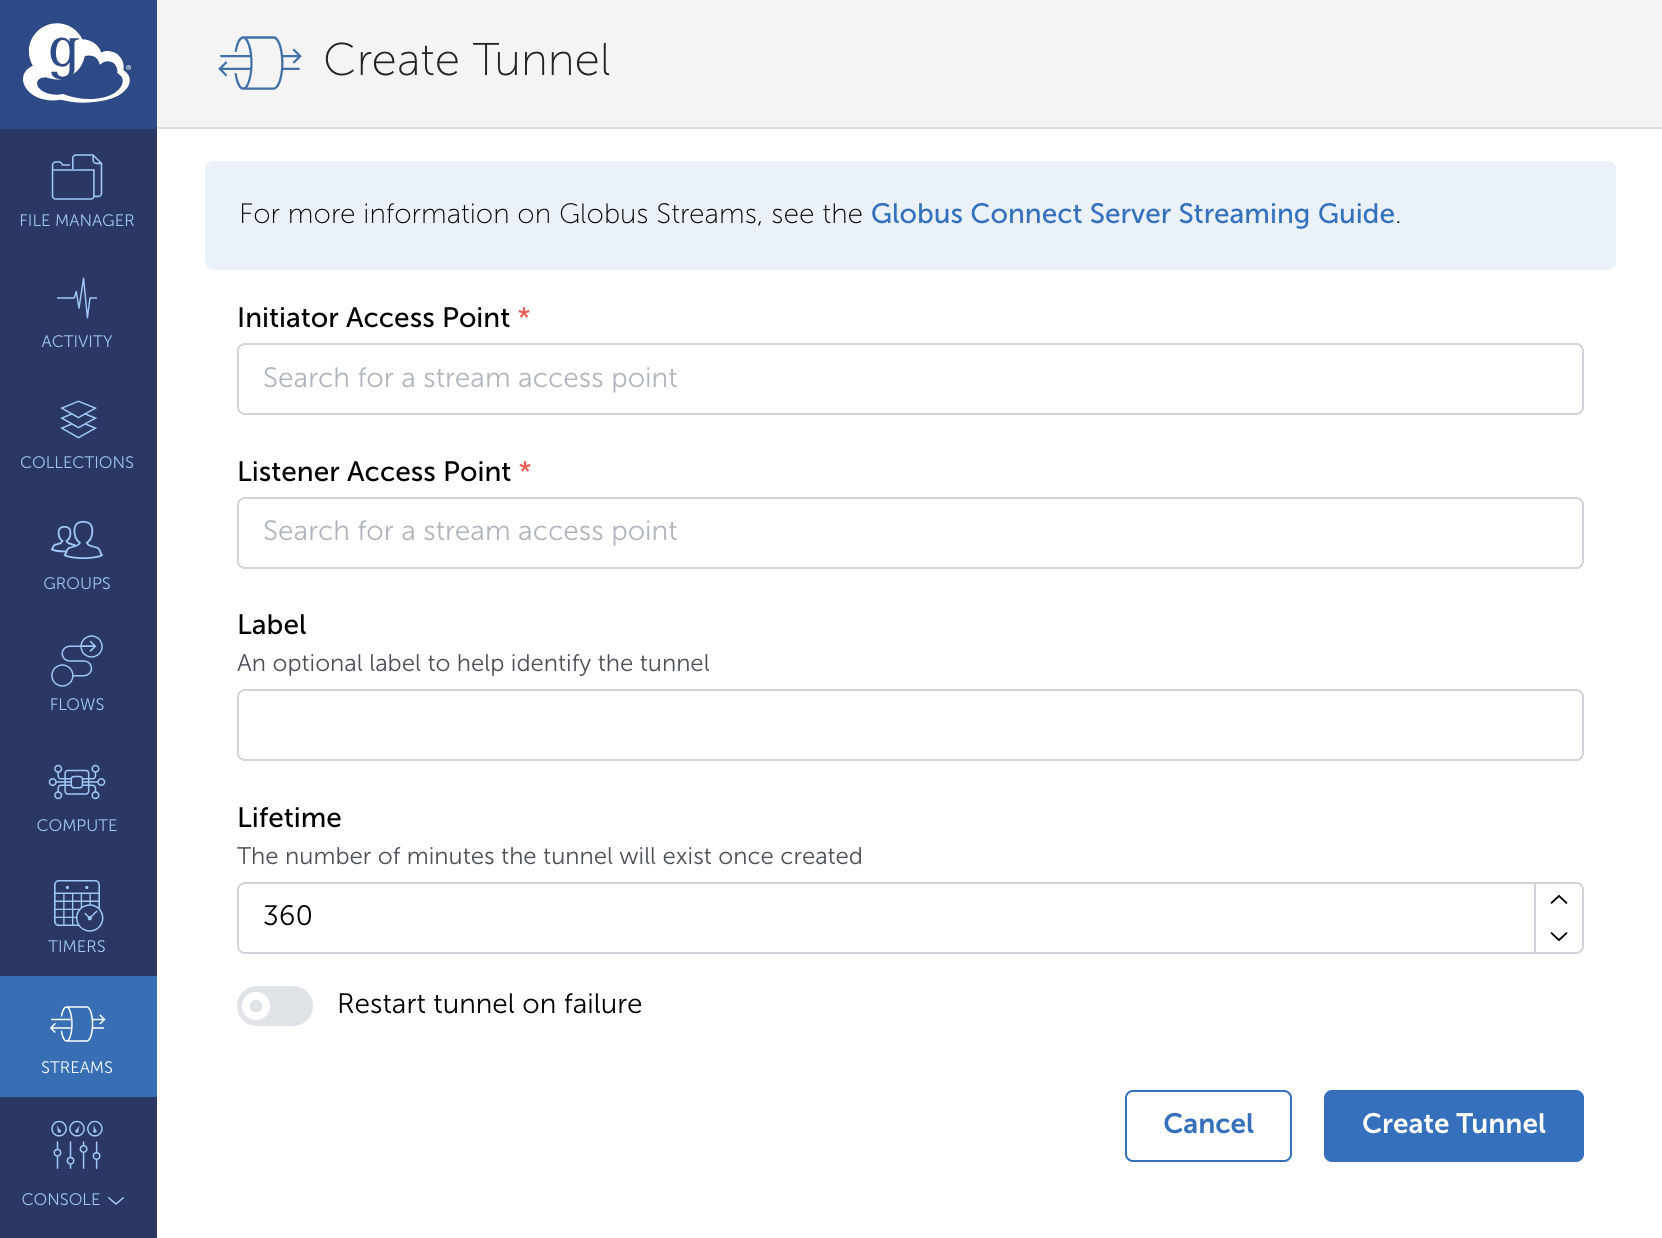Viewport: 1662px width, 1238px height.
Task: Click 'An optional label to help identify' text
Action: pyautogui.click(x=474, y=663)
